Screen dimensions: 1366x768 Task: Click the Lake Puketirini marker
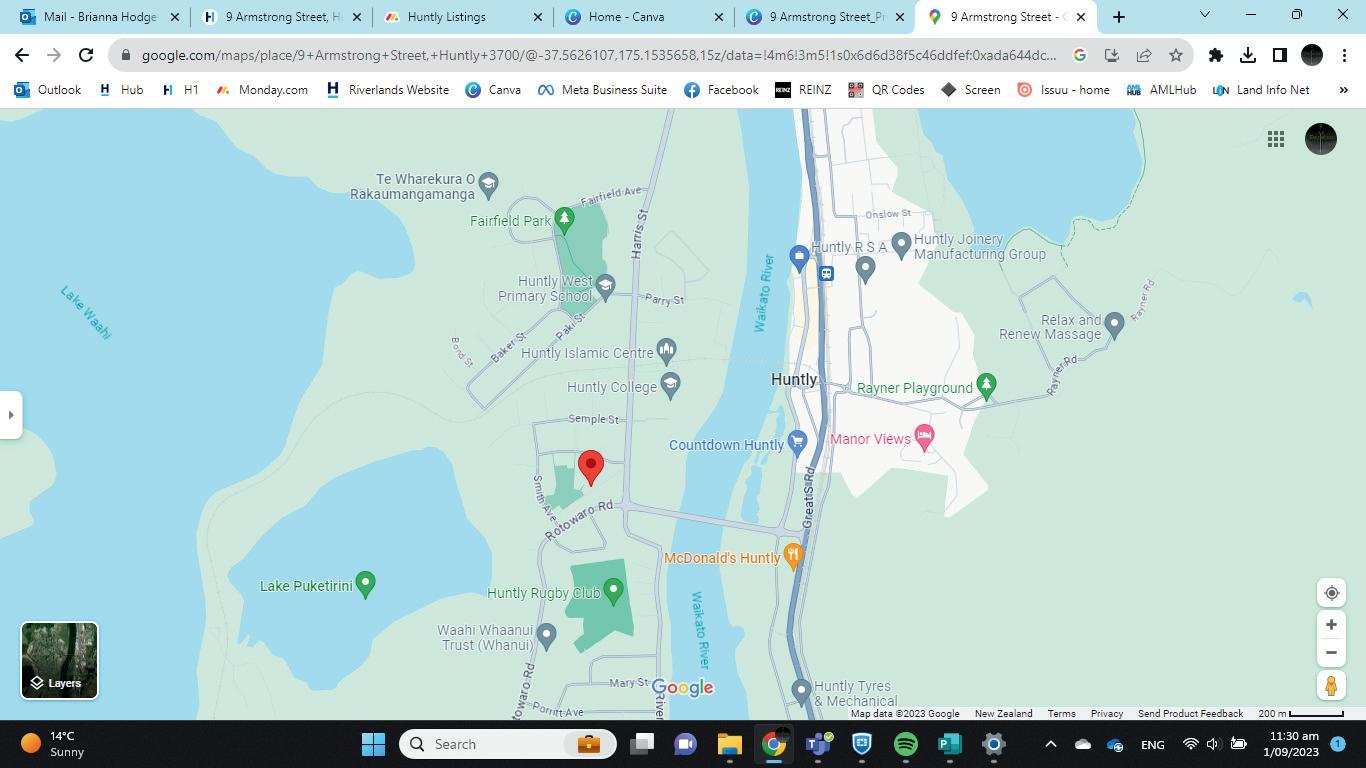365,583
